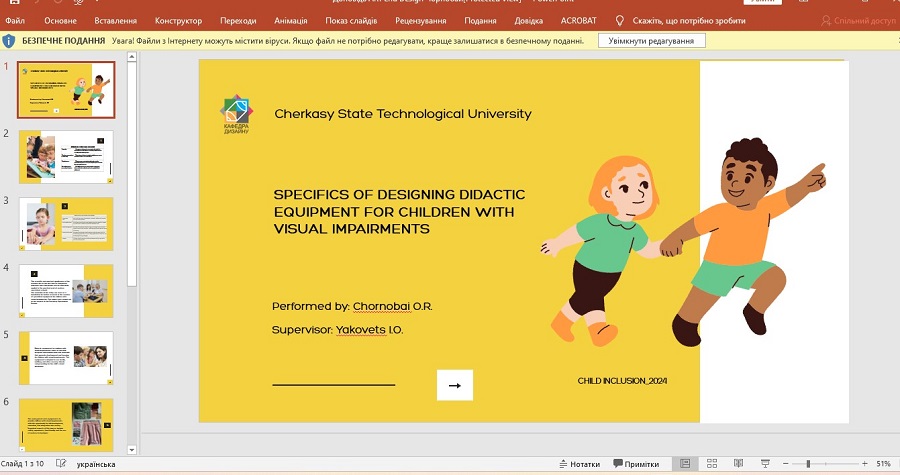Viewport: 900px width, 475px height.
Task: Switch to the Основне ribbon tab
Action: [x=60, y=21]
